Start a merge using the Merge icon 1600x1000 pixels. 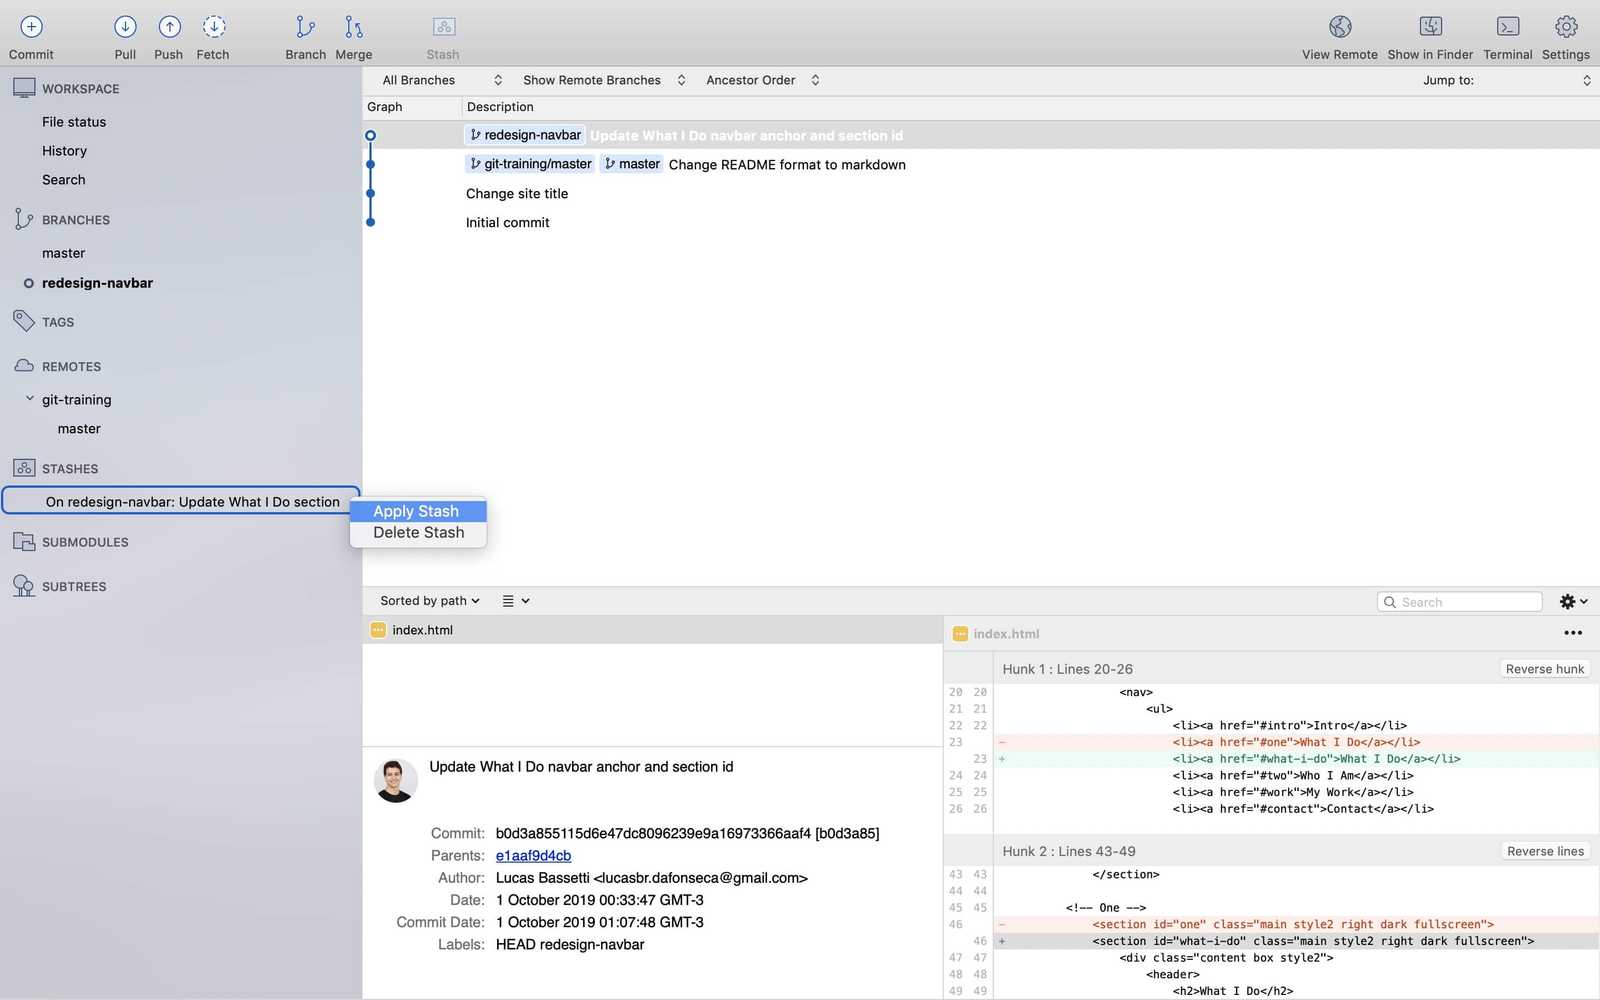[x=353, y=27]
